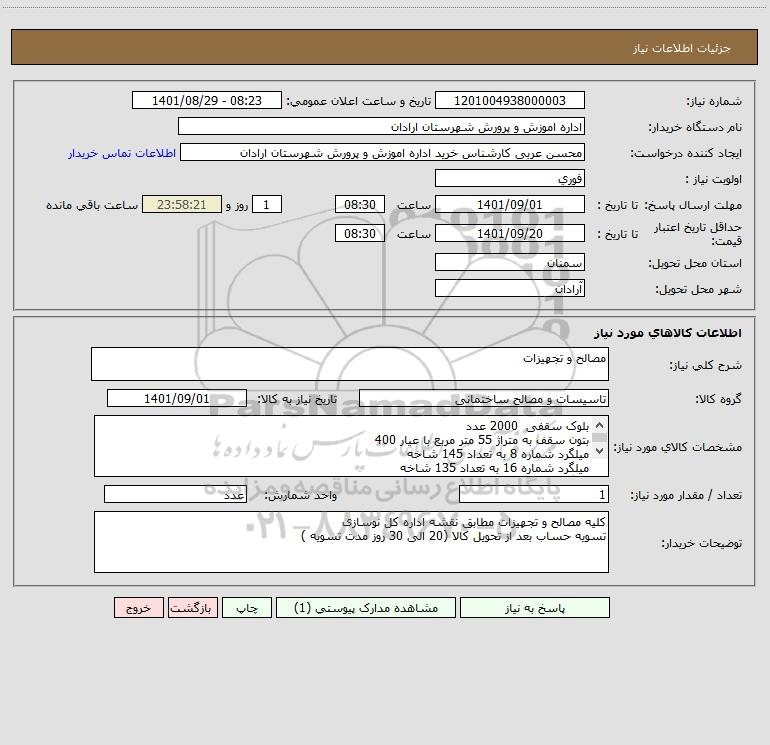
Task: Click page header جزئیات اطلاعات نیاز
Action: 682,48
